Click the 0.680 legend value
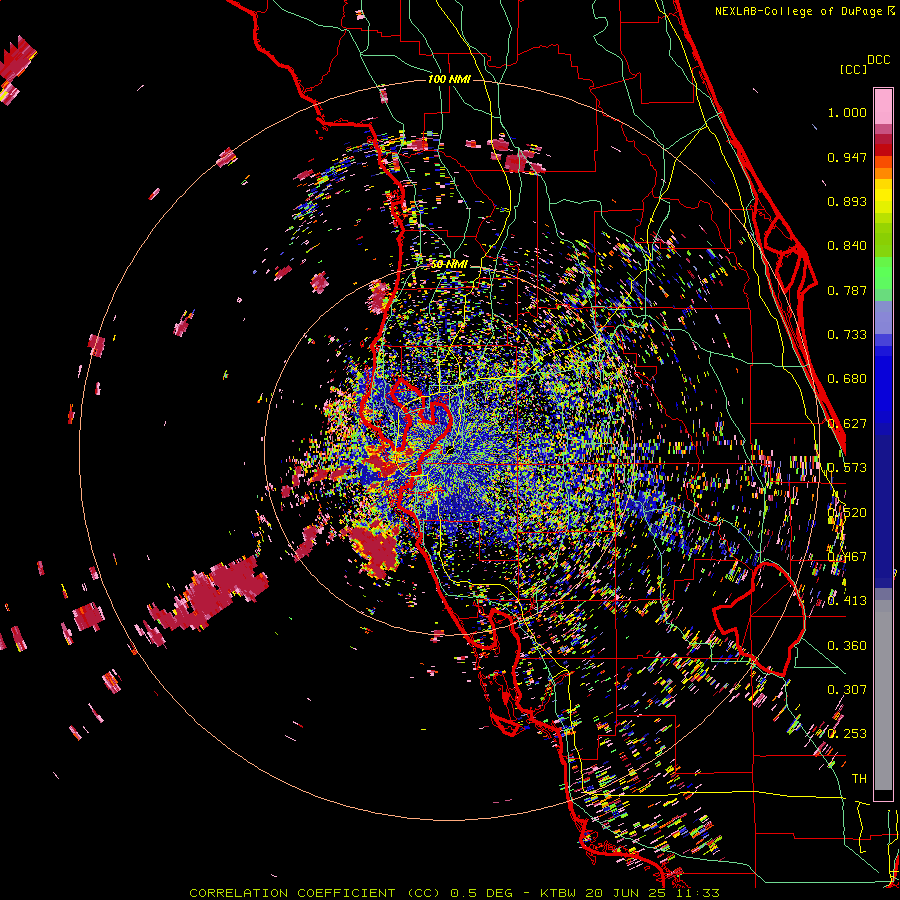900x900 pixels. click(x=847, y=379)
